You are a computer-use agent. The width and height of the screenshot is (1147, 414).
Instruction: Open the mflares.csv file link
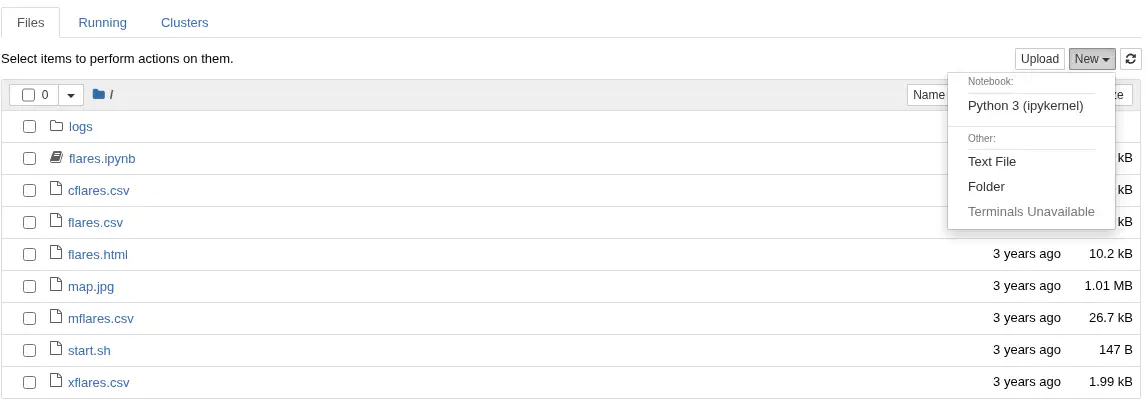(x=100, y=318)
